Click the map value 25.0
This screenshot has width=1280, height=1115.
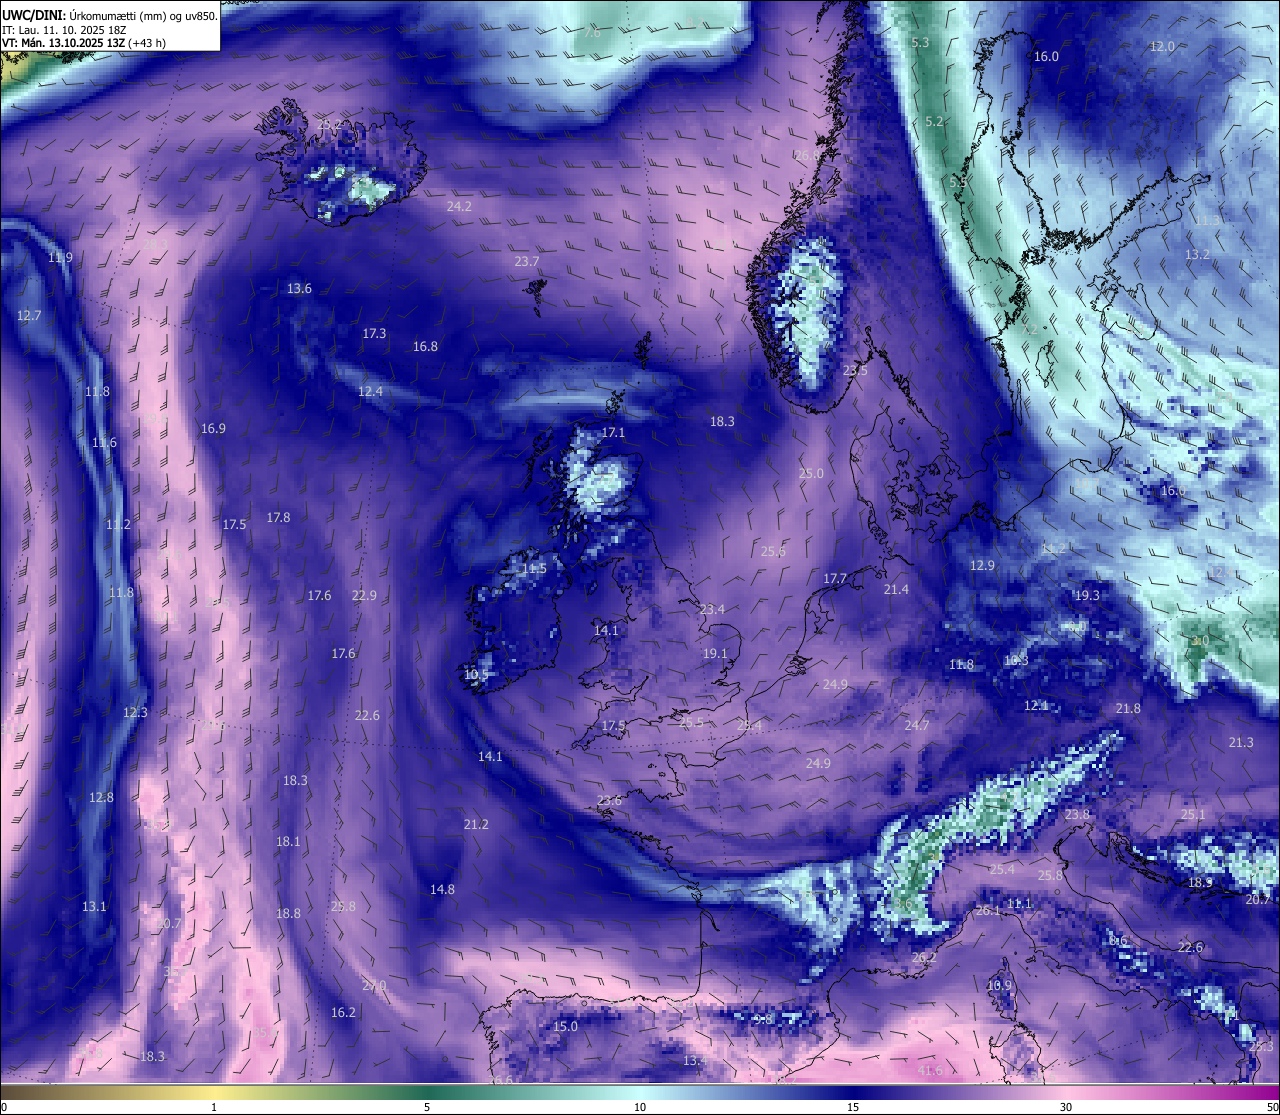click(x=811, y=473)
